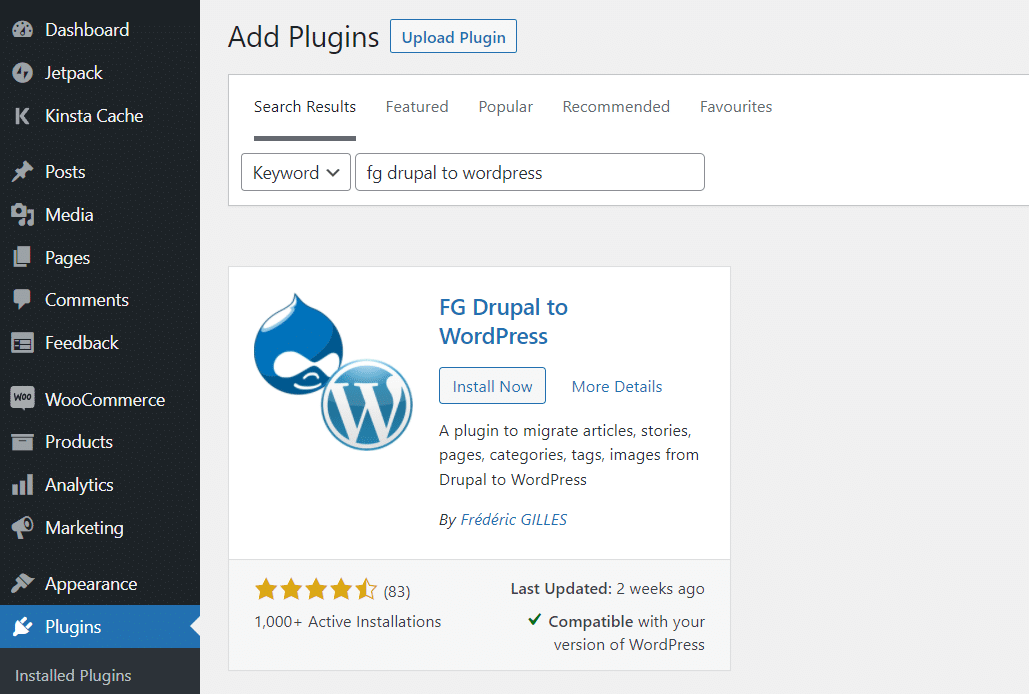
Task: Select the WooCommerce icon
Action: 22,398
